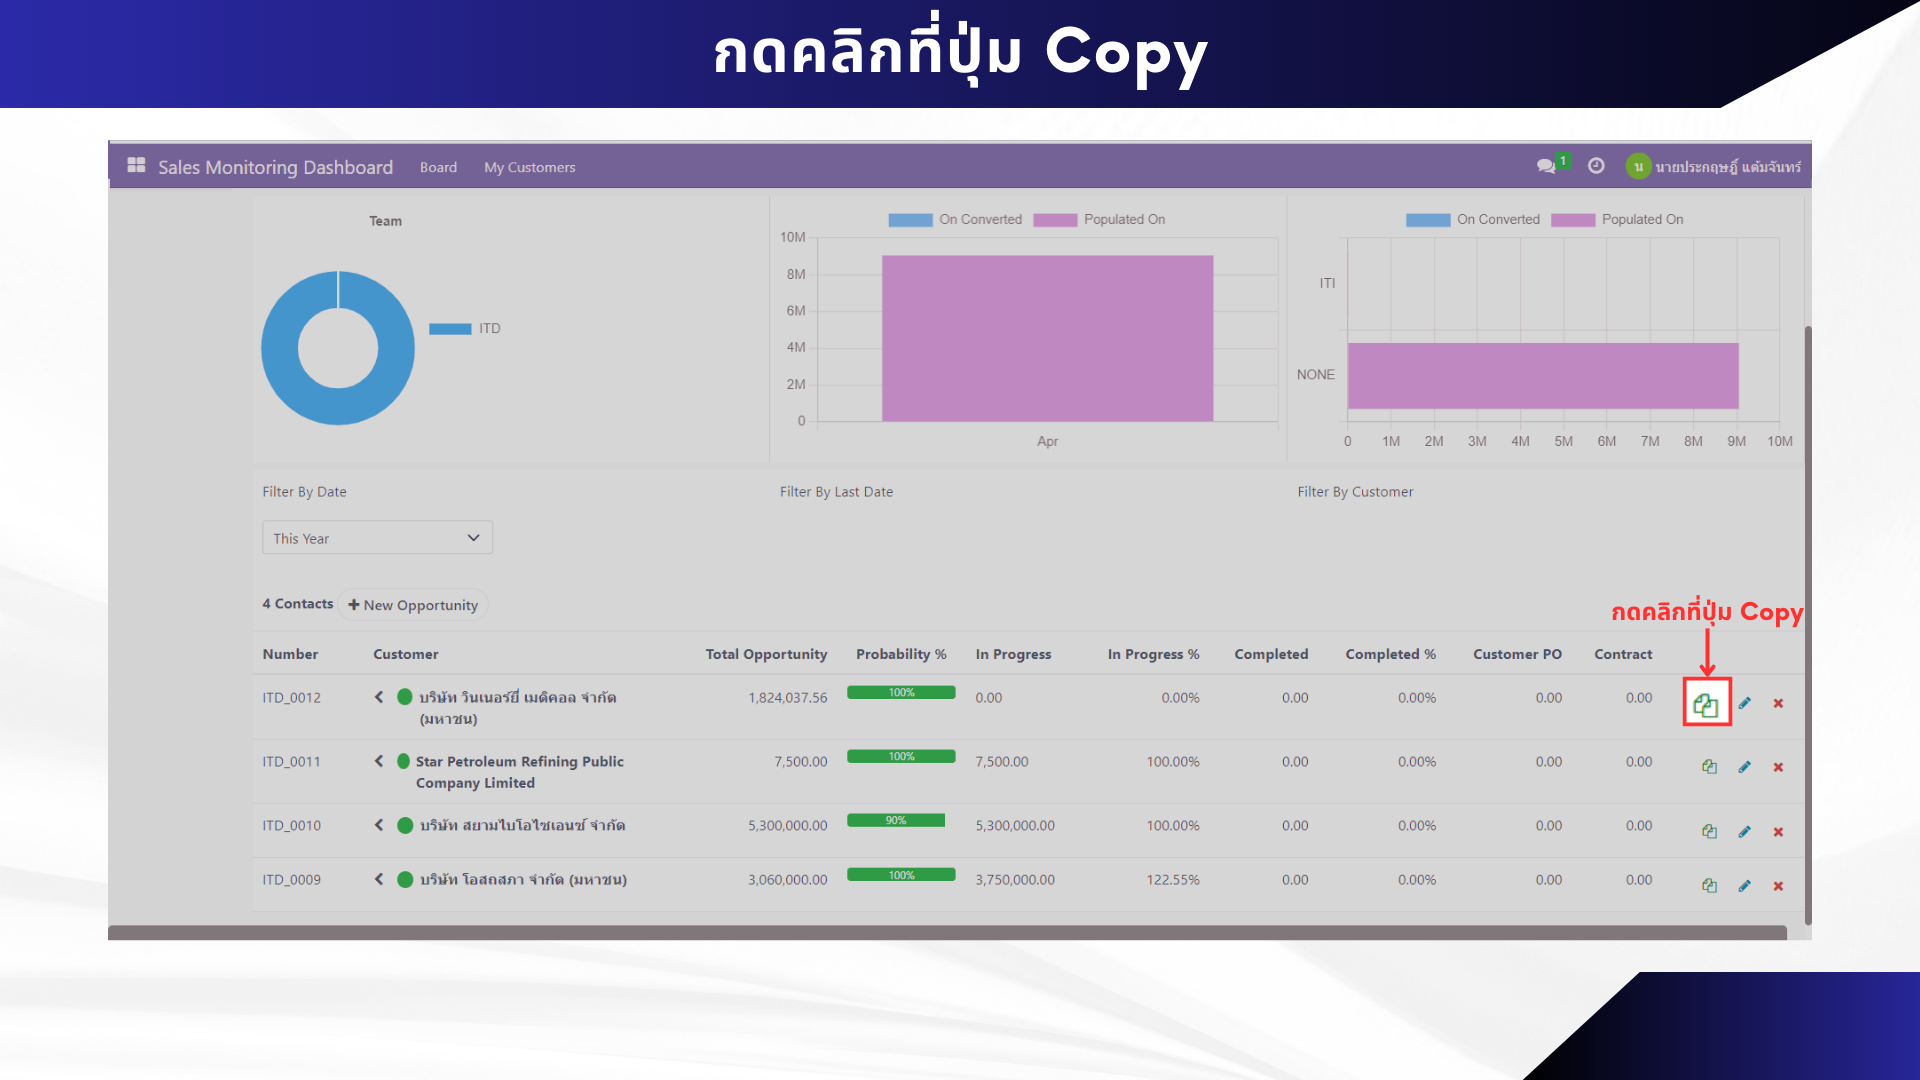1920x1080 pixels.
Task: Click the red delete X for ITD_0009
Action: [x=1778, y=886]
